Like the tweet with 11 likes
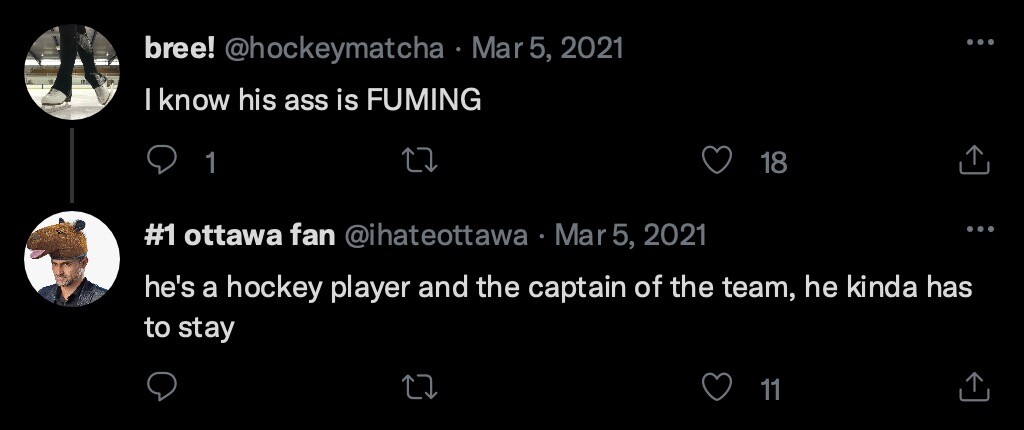The width and height of the screenshot is (1024, 430). [717, 385]
